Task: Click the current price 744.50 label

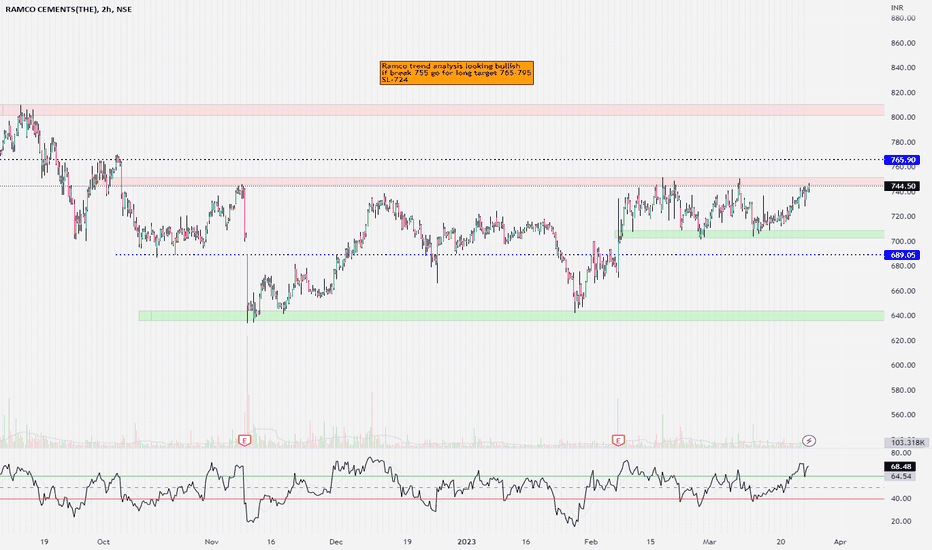Action: (x=902, y=186)
